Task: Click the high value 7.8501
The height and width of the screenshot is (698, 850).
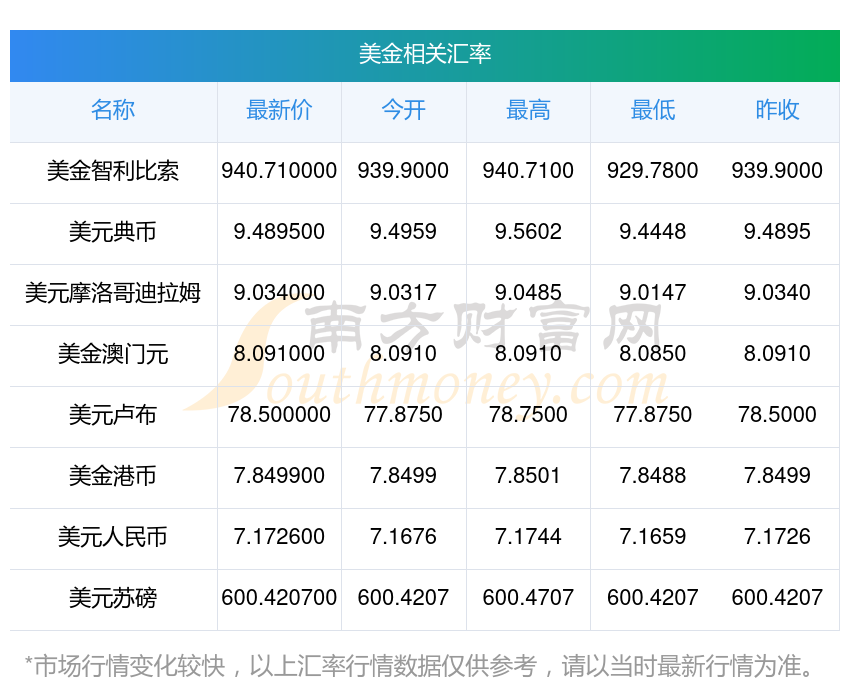Action: coord(528,476)
